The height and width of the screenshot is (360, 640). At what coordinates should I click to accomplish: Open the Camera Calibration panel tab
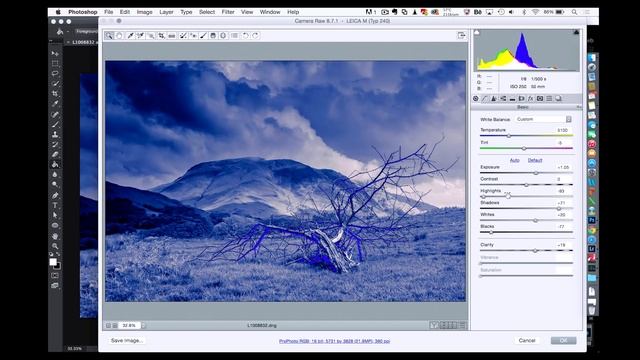click(540, 99)
